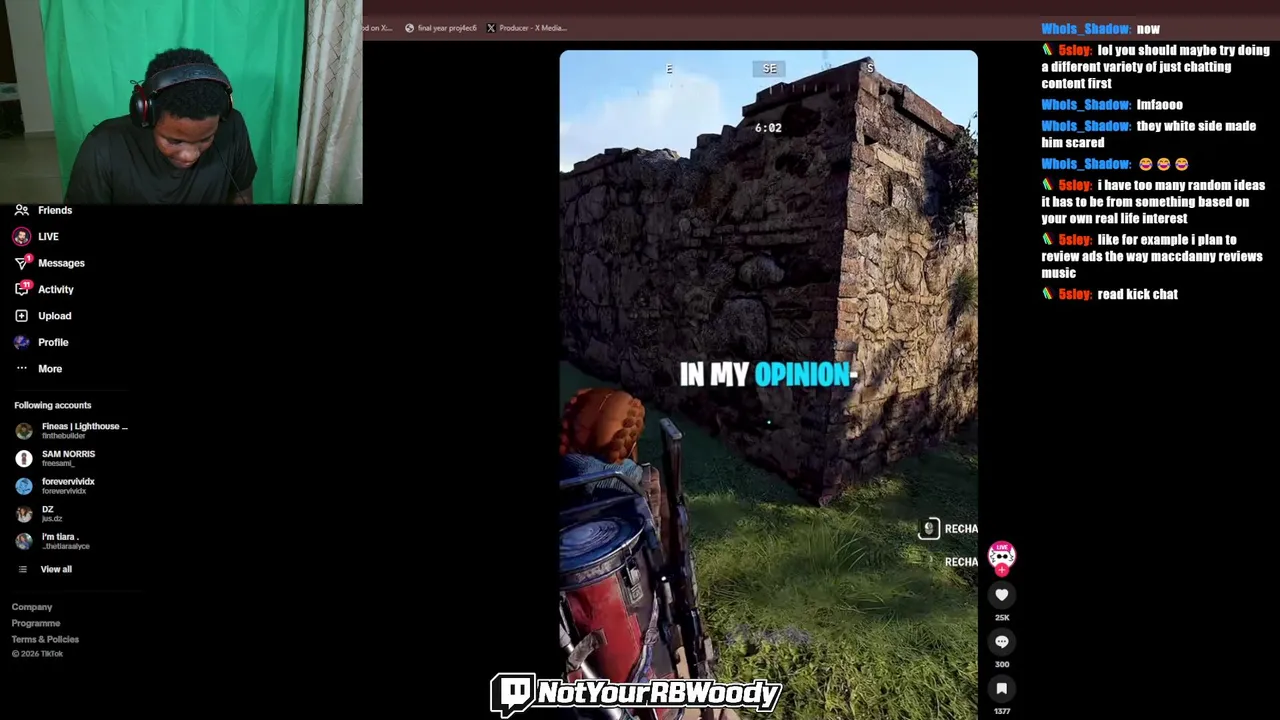Open the 'Producer - X Media' bookmark
Viewport: 1280px width, 720px height.
(x=526, y=28)
